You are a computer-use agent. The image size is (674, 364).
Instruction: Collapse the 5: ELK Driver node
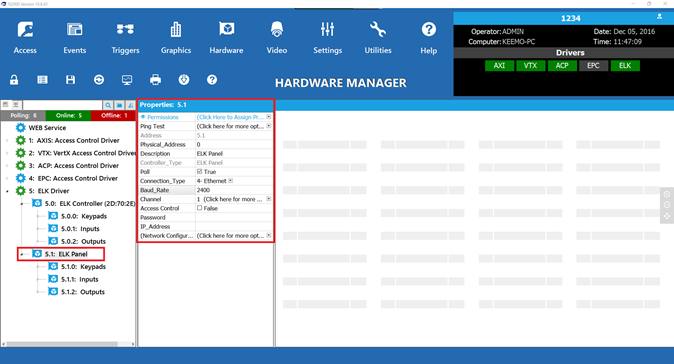[7, 191]
